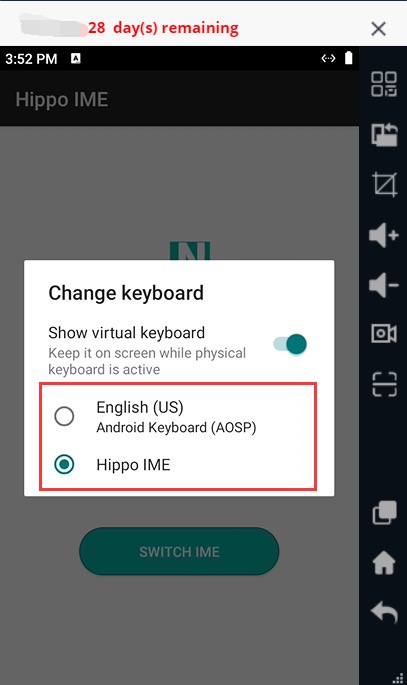
Task: Click the SWITCH IME button
Action: tap(179, 551)
